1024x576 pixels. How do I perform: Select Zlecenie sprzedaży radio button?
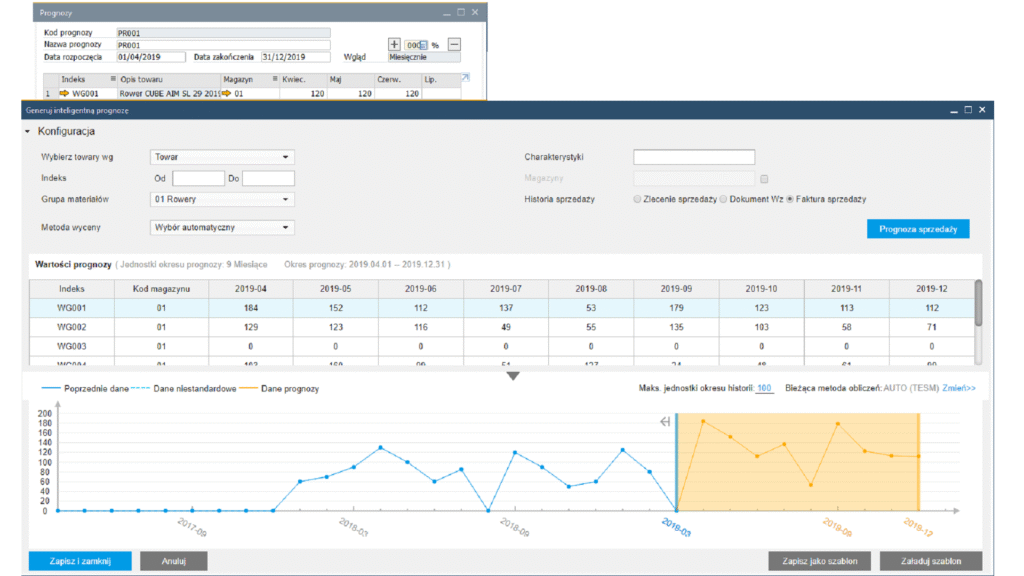(637, 199)
